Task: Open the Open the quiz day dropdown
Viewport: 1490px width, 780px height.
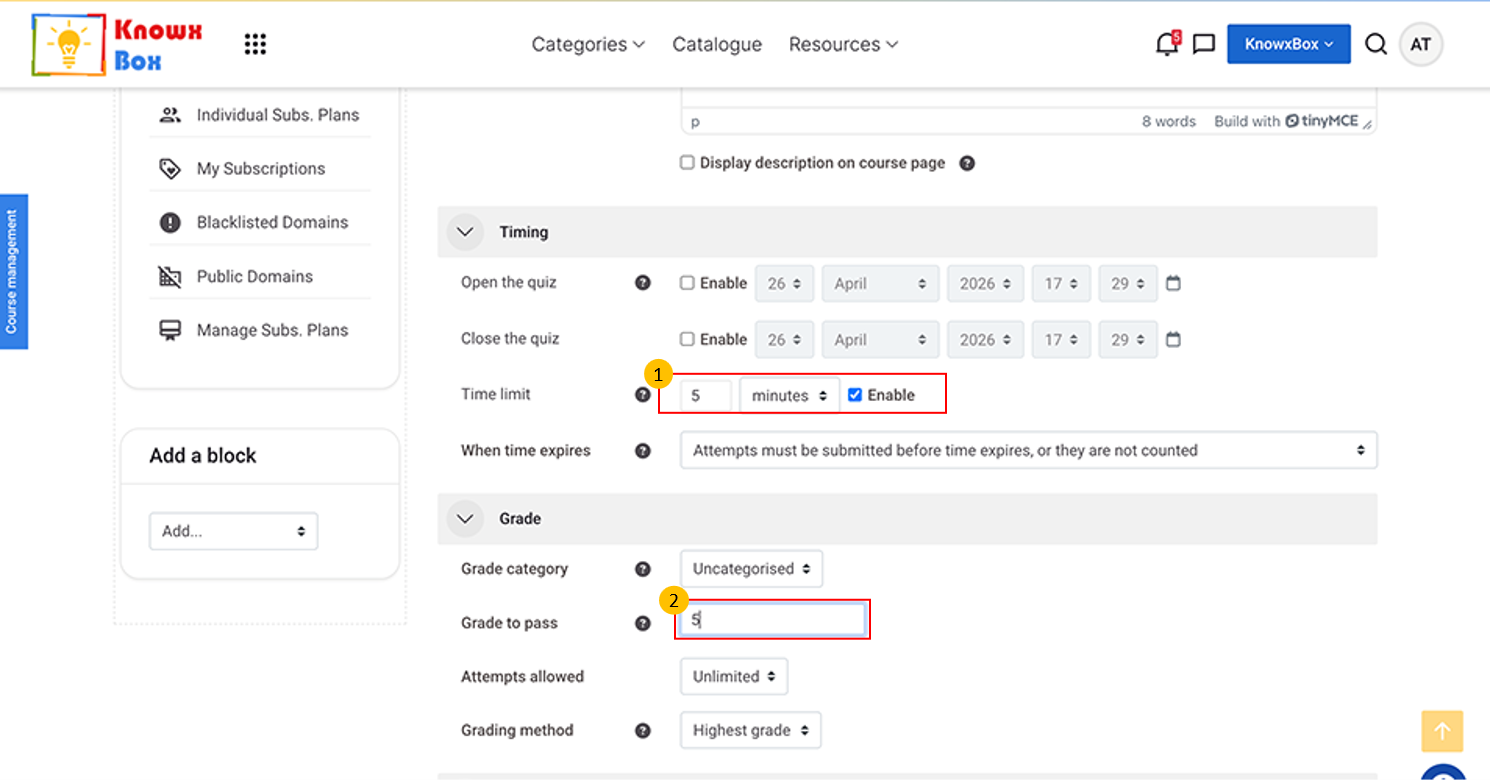Action: click(x=785, y=283)
